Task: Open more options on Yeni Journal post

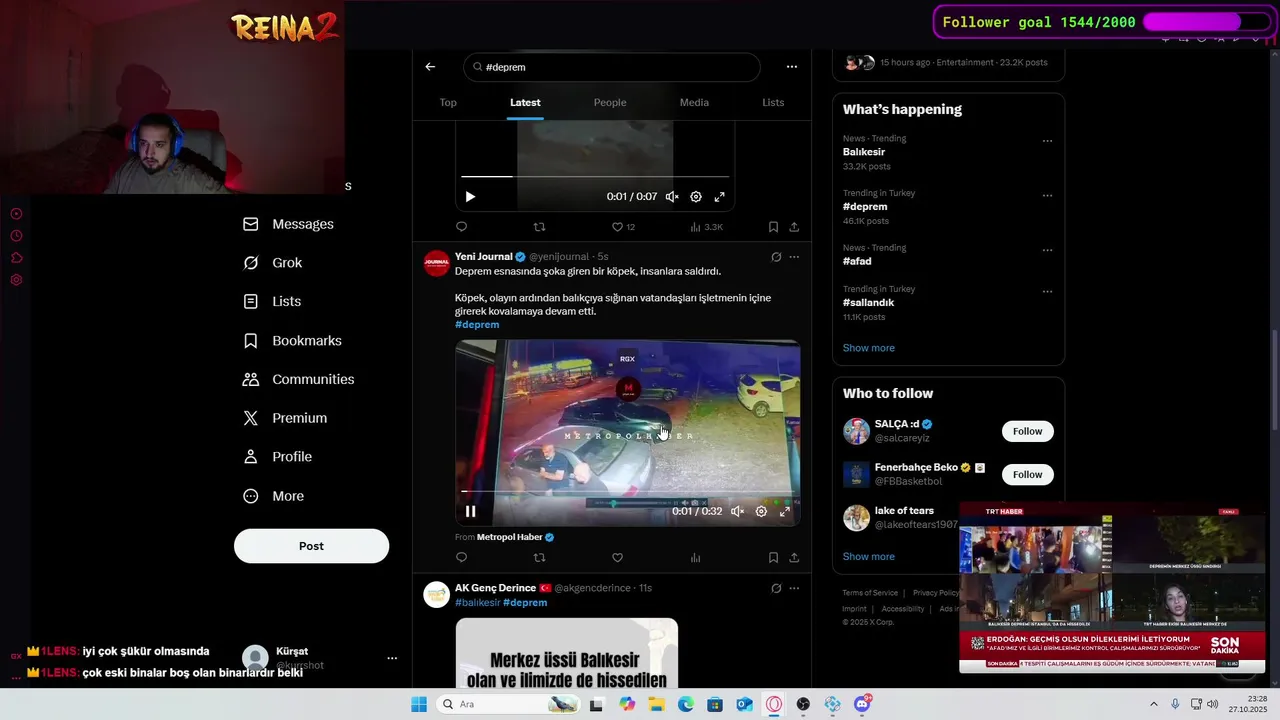Action: (794, 257)
